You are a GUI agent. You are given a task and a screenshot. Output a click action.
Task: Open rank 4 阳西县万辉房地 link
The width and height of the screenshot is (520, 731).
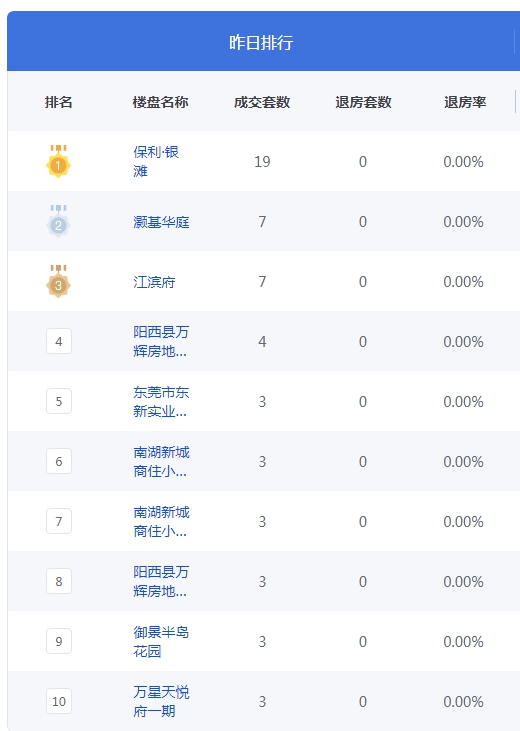(161, 342)
